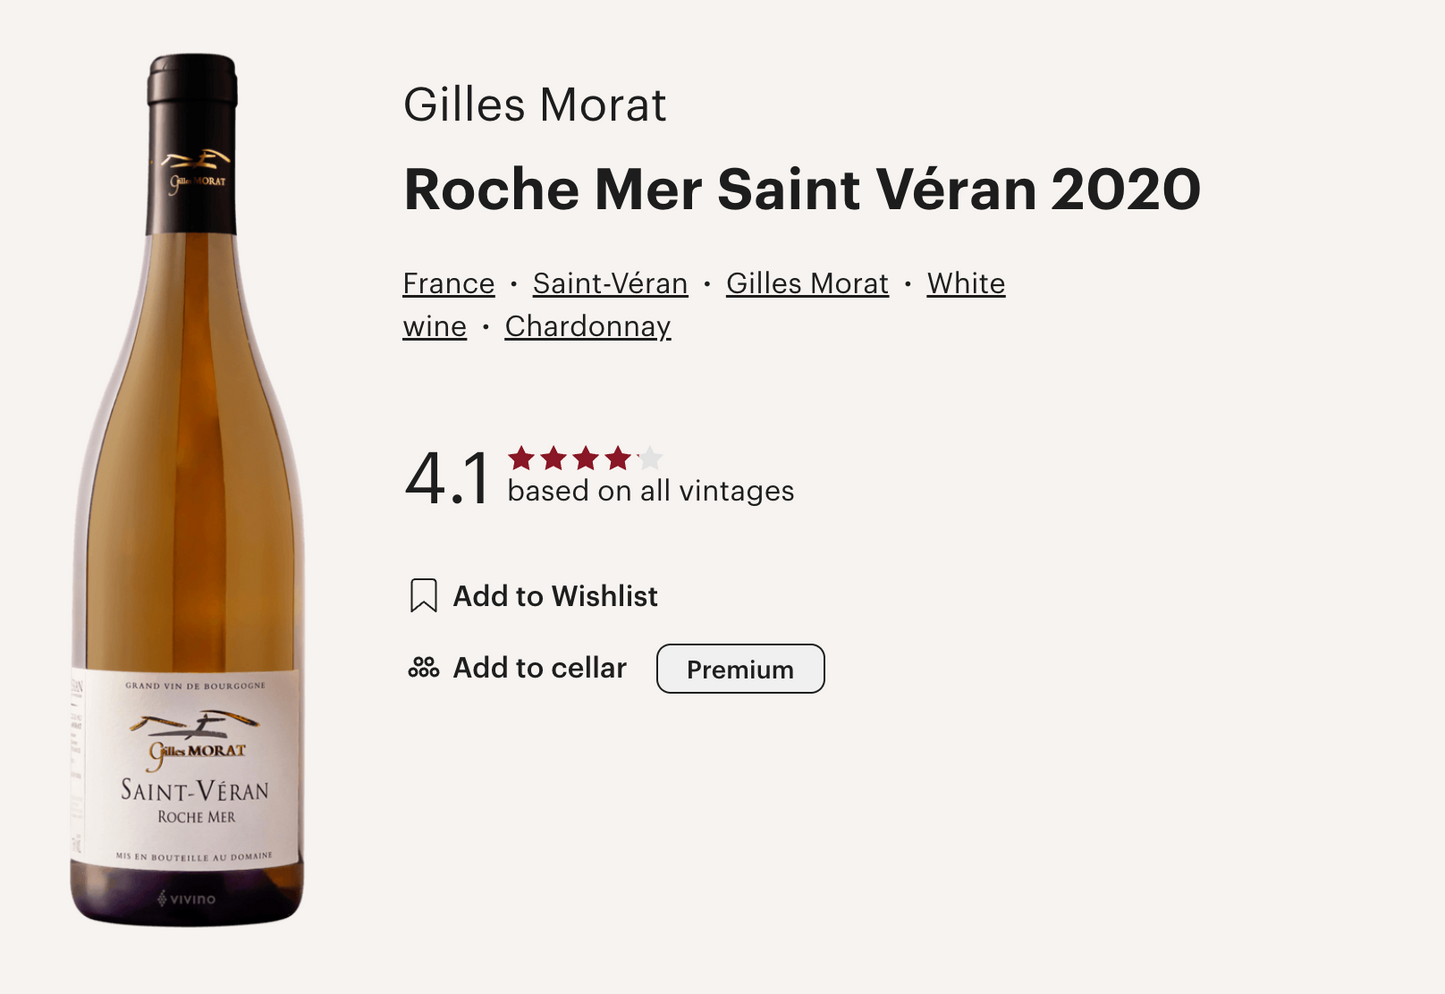Click the second red rating star

(x=553, y=459)
